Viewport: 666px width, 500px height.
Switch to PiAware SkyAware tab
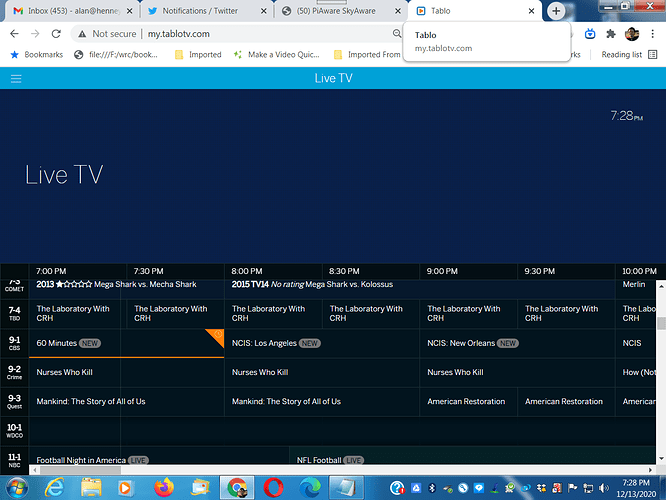336,11
